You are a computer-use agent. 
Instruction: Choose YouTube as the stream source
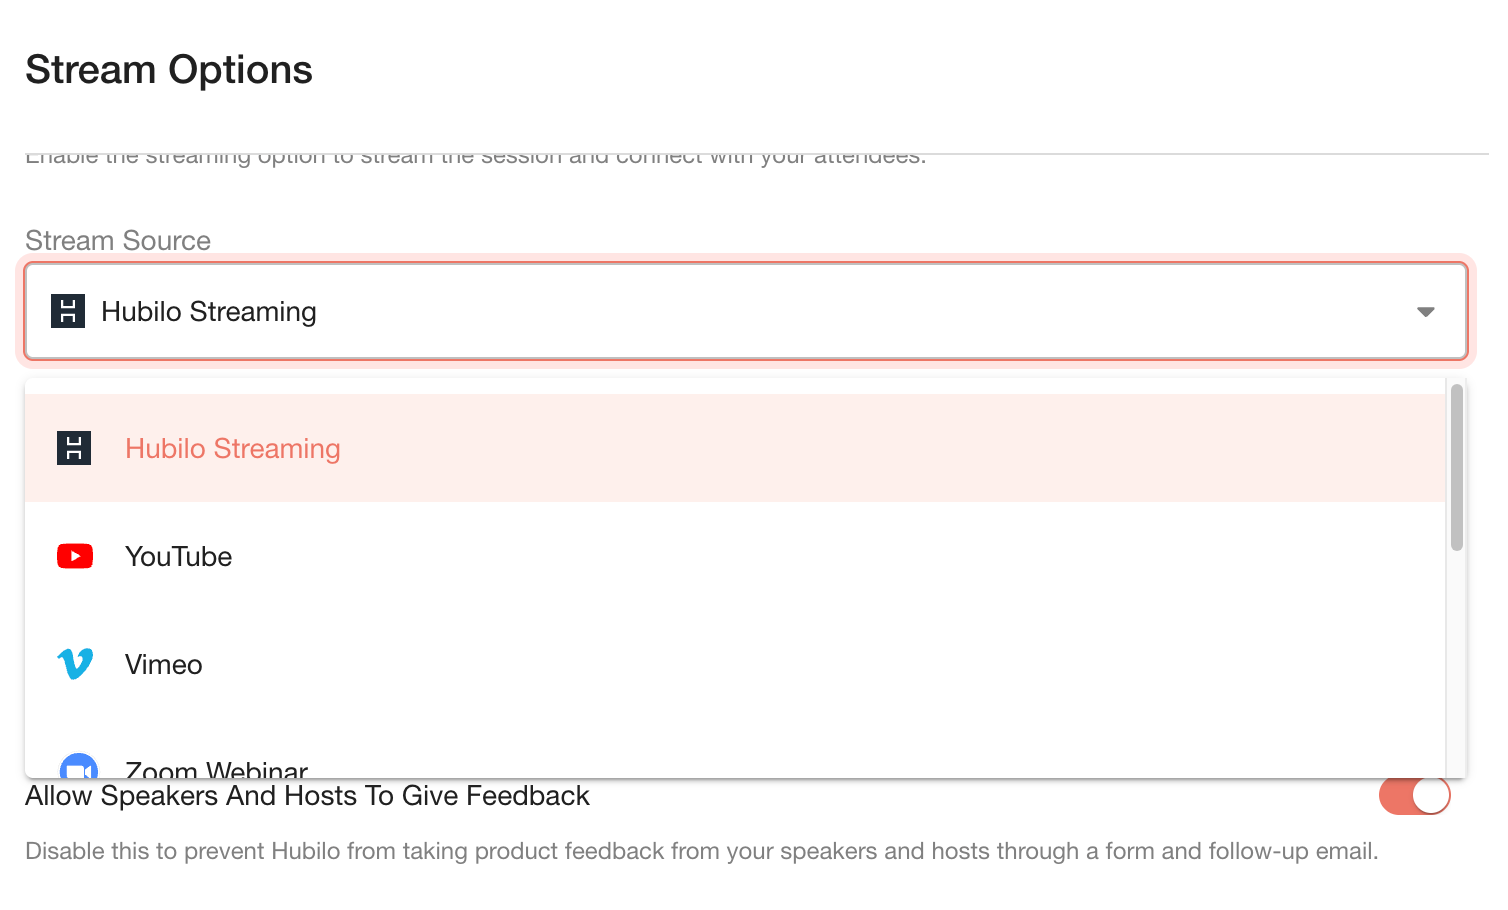179,557
